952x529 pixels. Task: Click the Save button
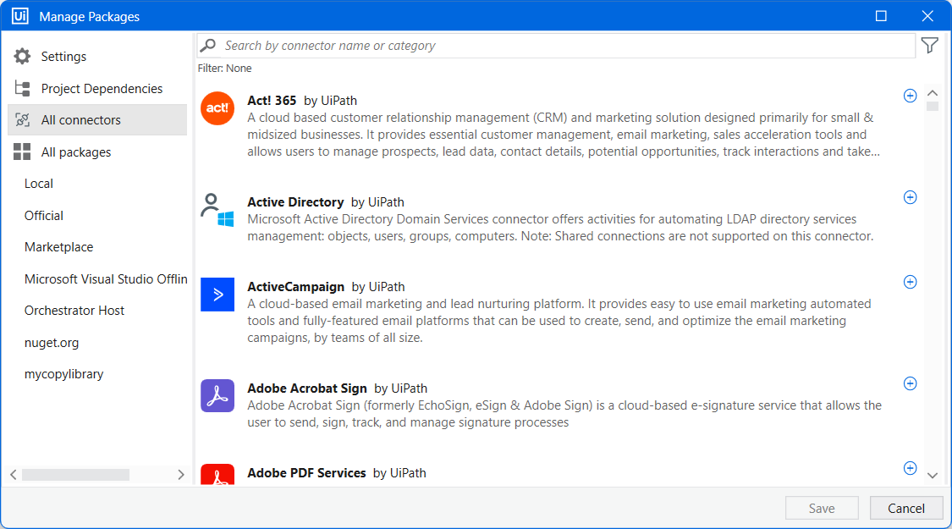821,508
